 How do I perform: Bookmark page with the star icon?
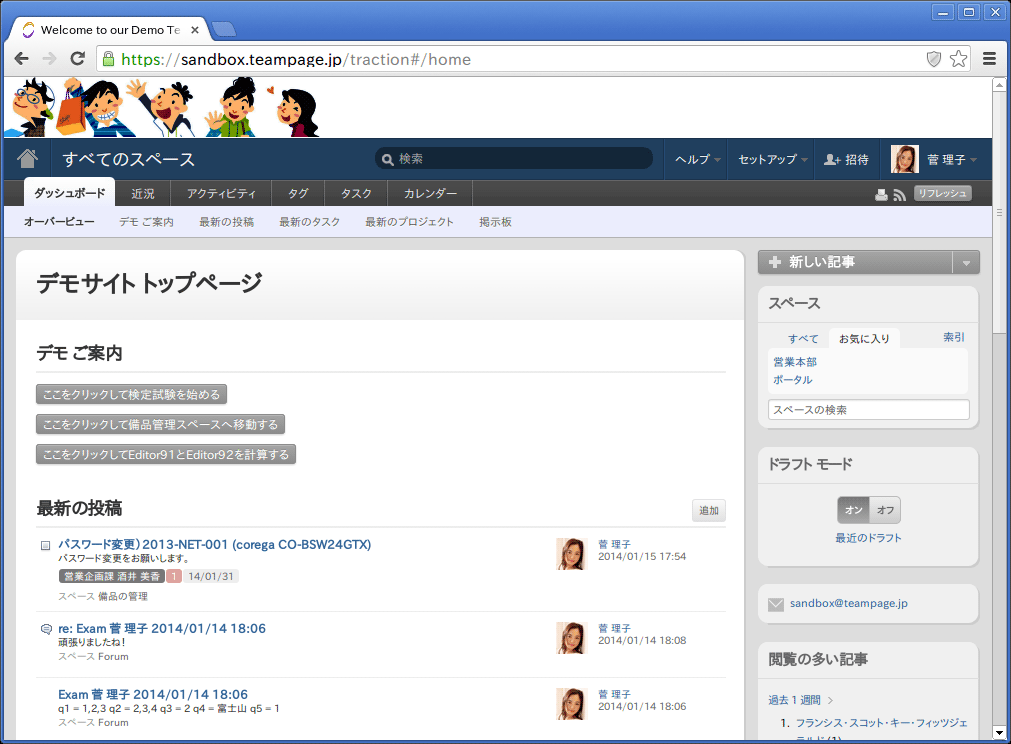958,59
